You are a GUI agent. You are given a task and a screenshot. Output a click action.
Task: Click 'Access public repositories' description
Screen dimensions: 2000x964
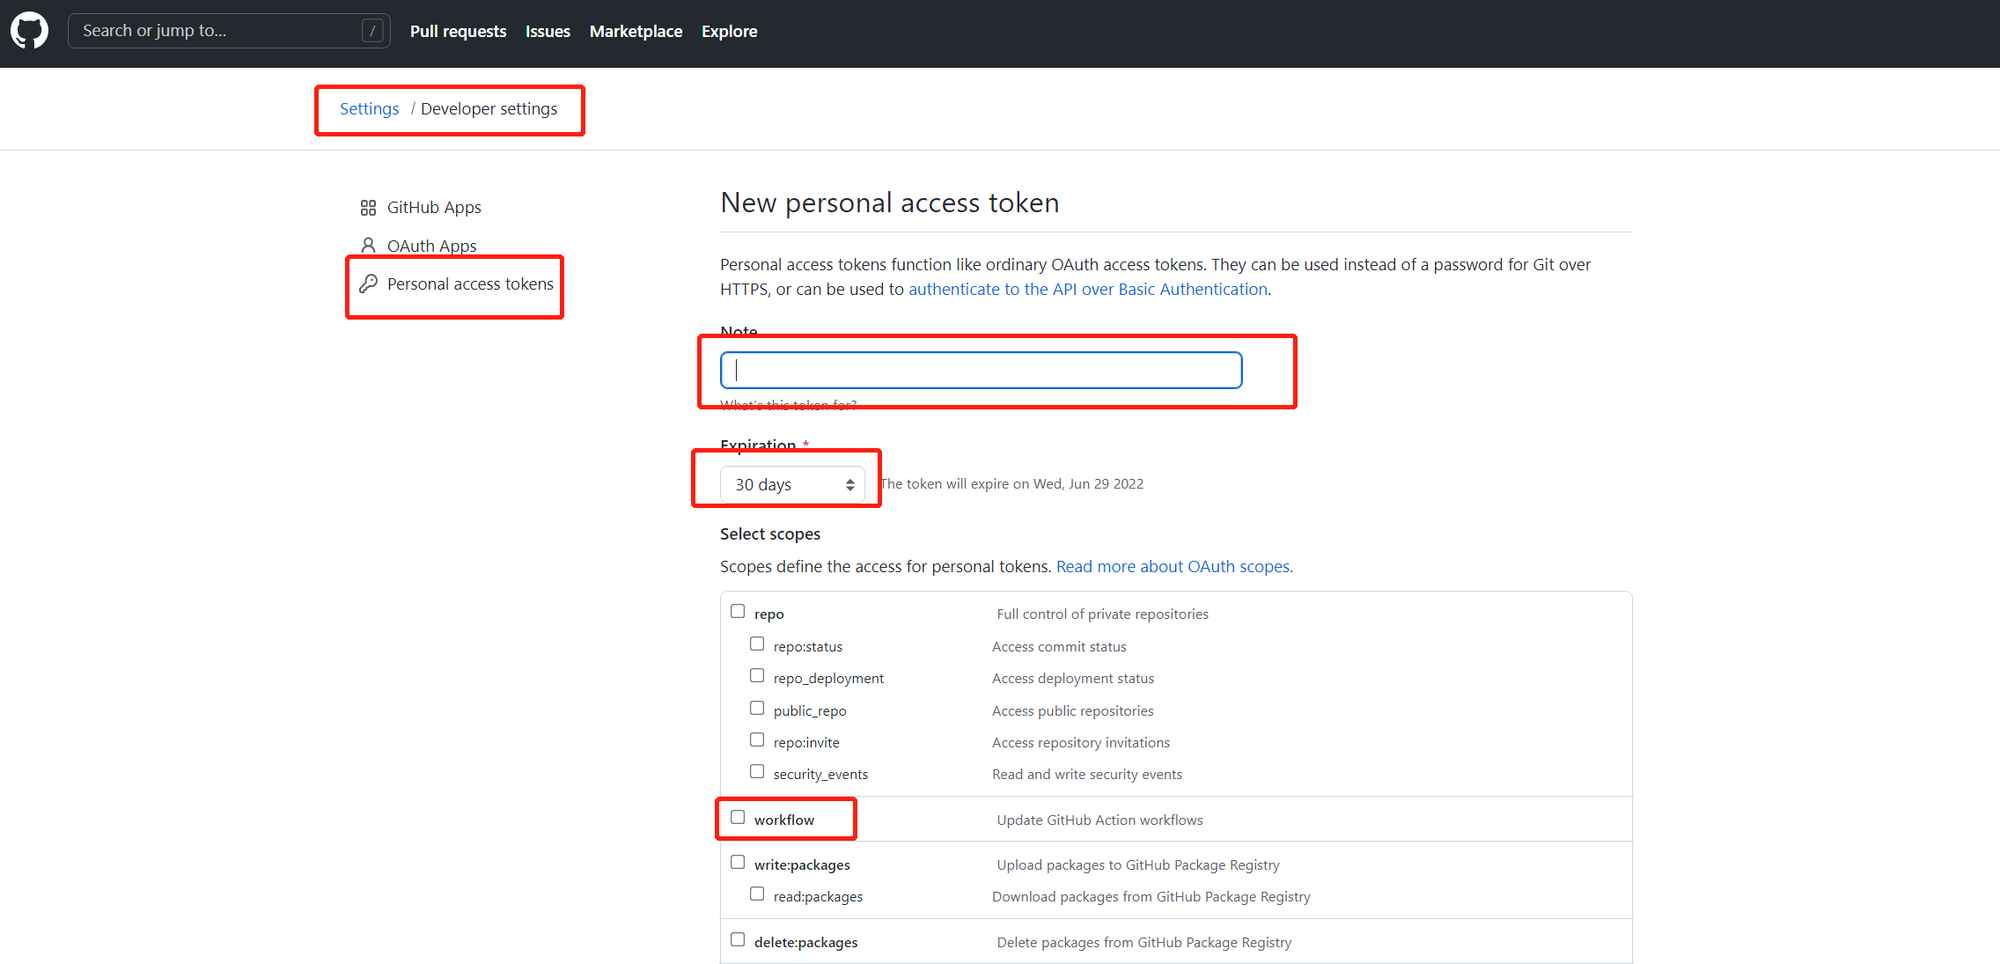click(x=1073, y=711)
